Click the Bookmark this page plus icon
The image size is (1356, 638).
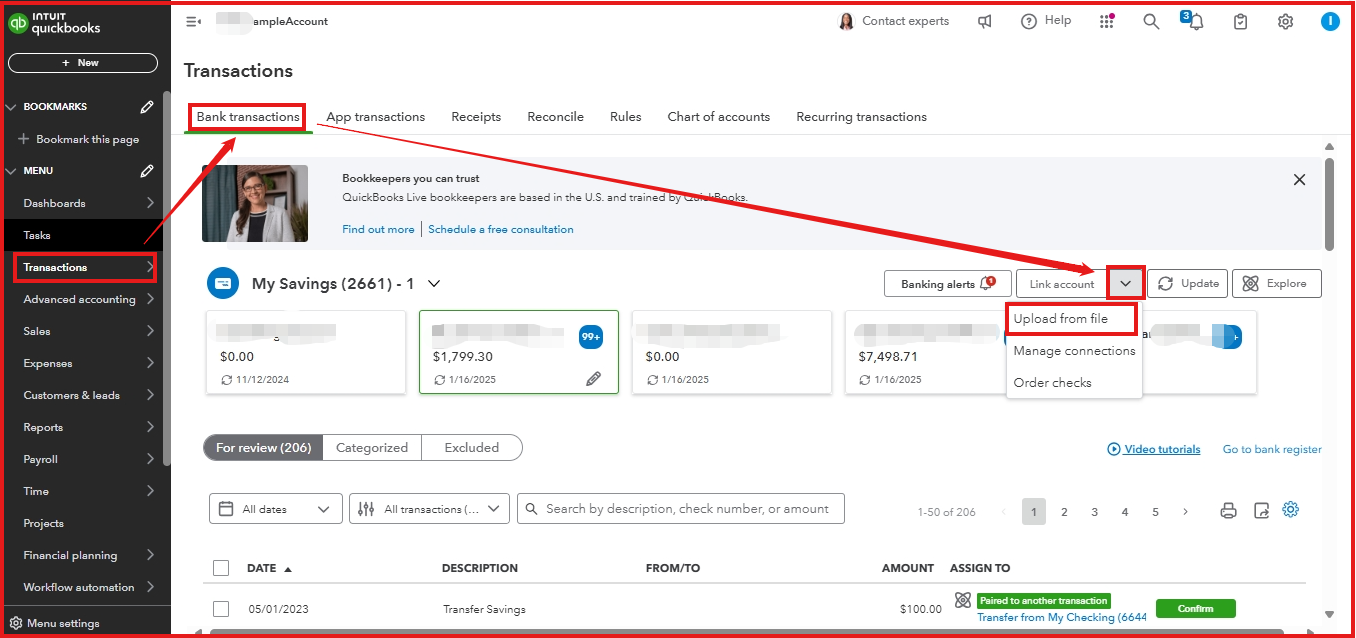[24, 139]
